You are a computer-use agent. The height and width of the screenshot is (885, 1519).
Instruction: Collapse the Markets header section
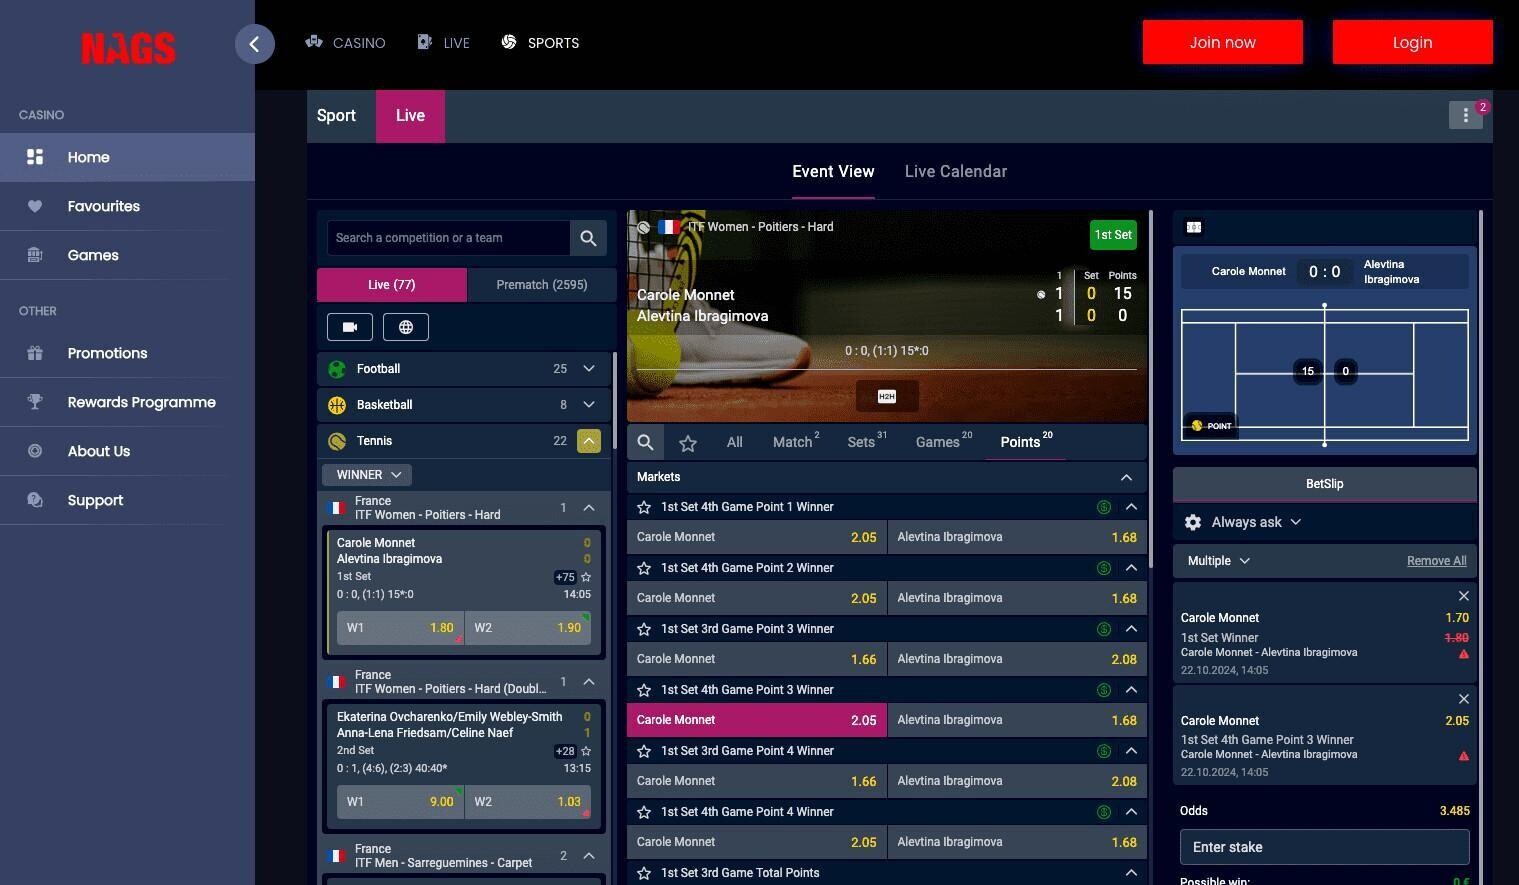coord(1126,477)
